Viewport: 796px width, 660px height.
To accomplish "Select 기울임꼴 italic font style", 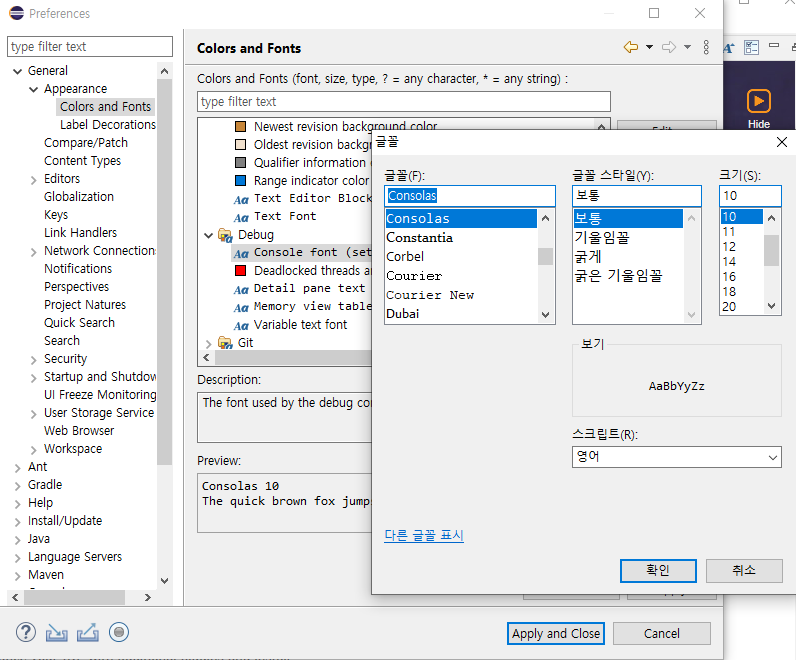I will click(602, 238).
